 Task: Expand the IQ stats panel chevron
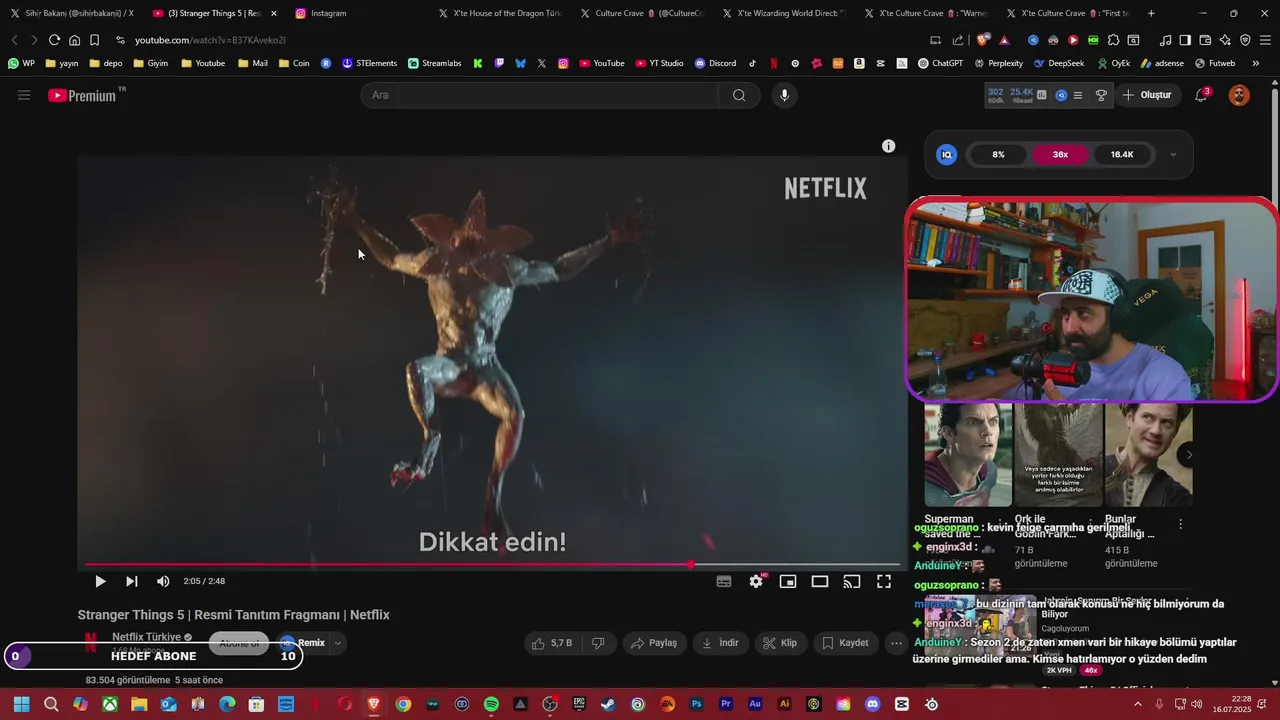[x=1173, y=155]
